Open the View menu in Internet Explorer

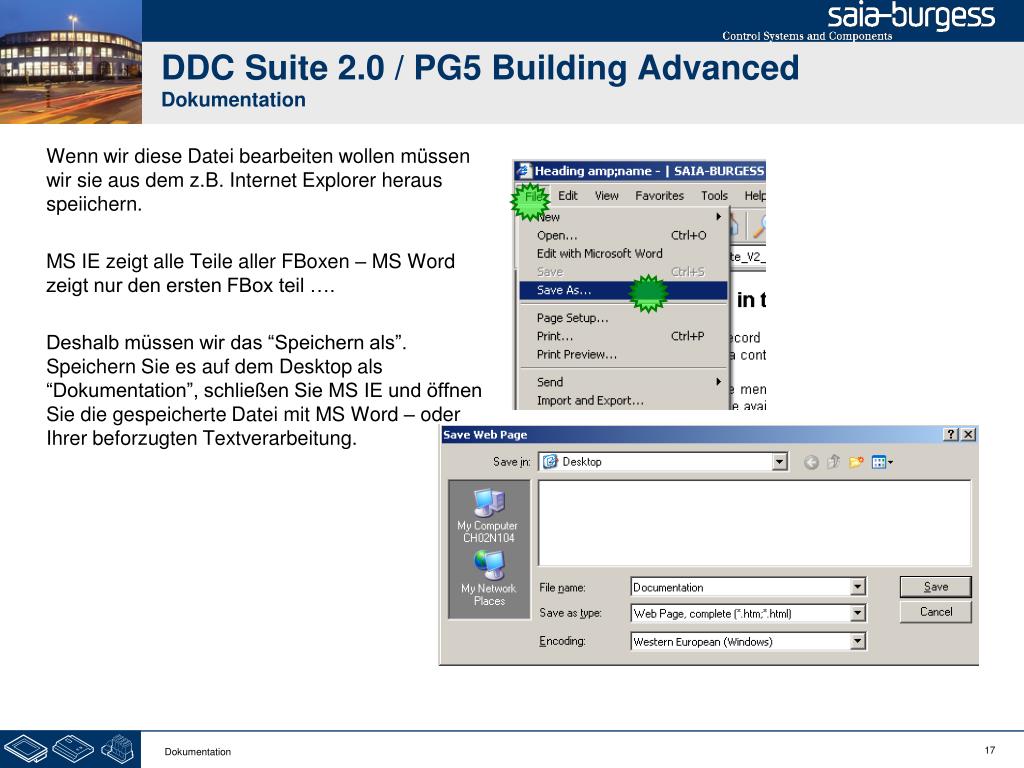607,196
